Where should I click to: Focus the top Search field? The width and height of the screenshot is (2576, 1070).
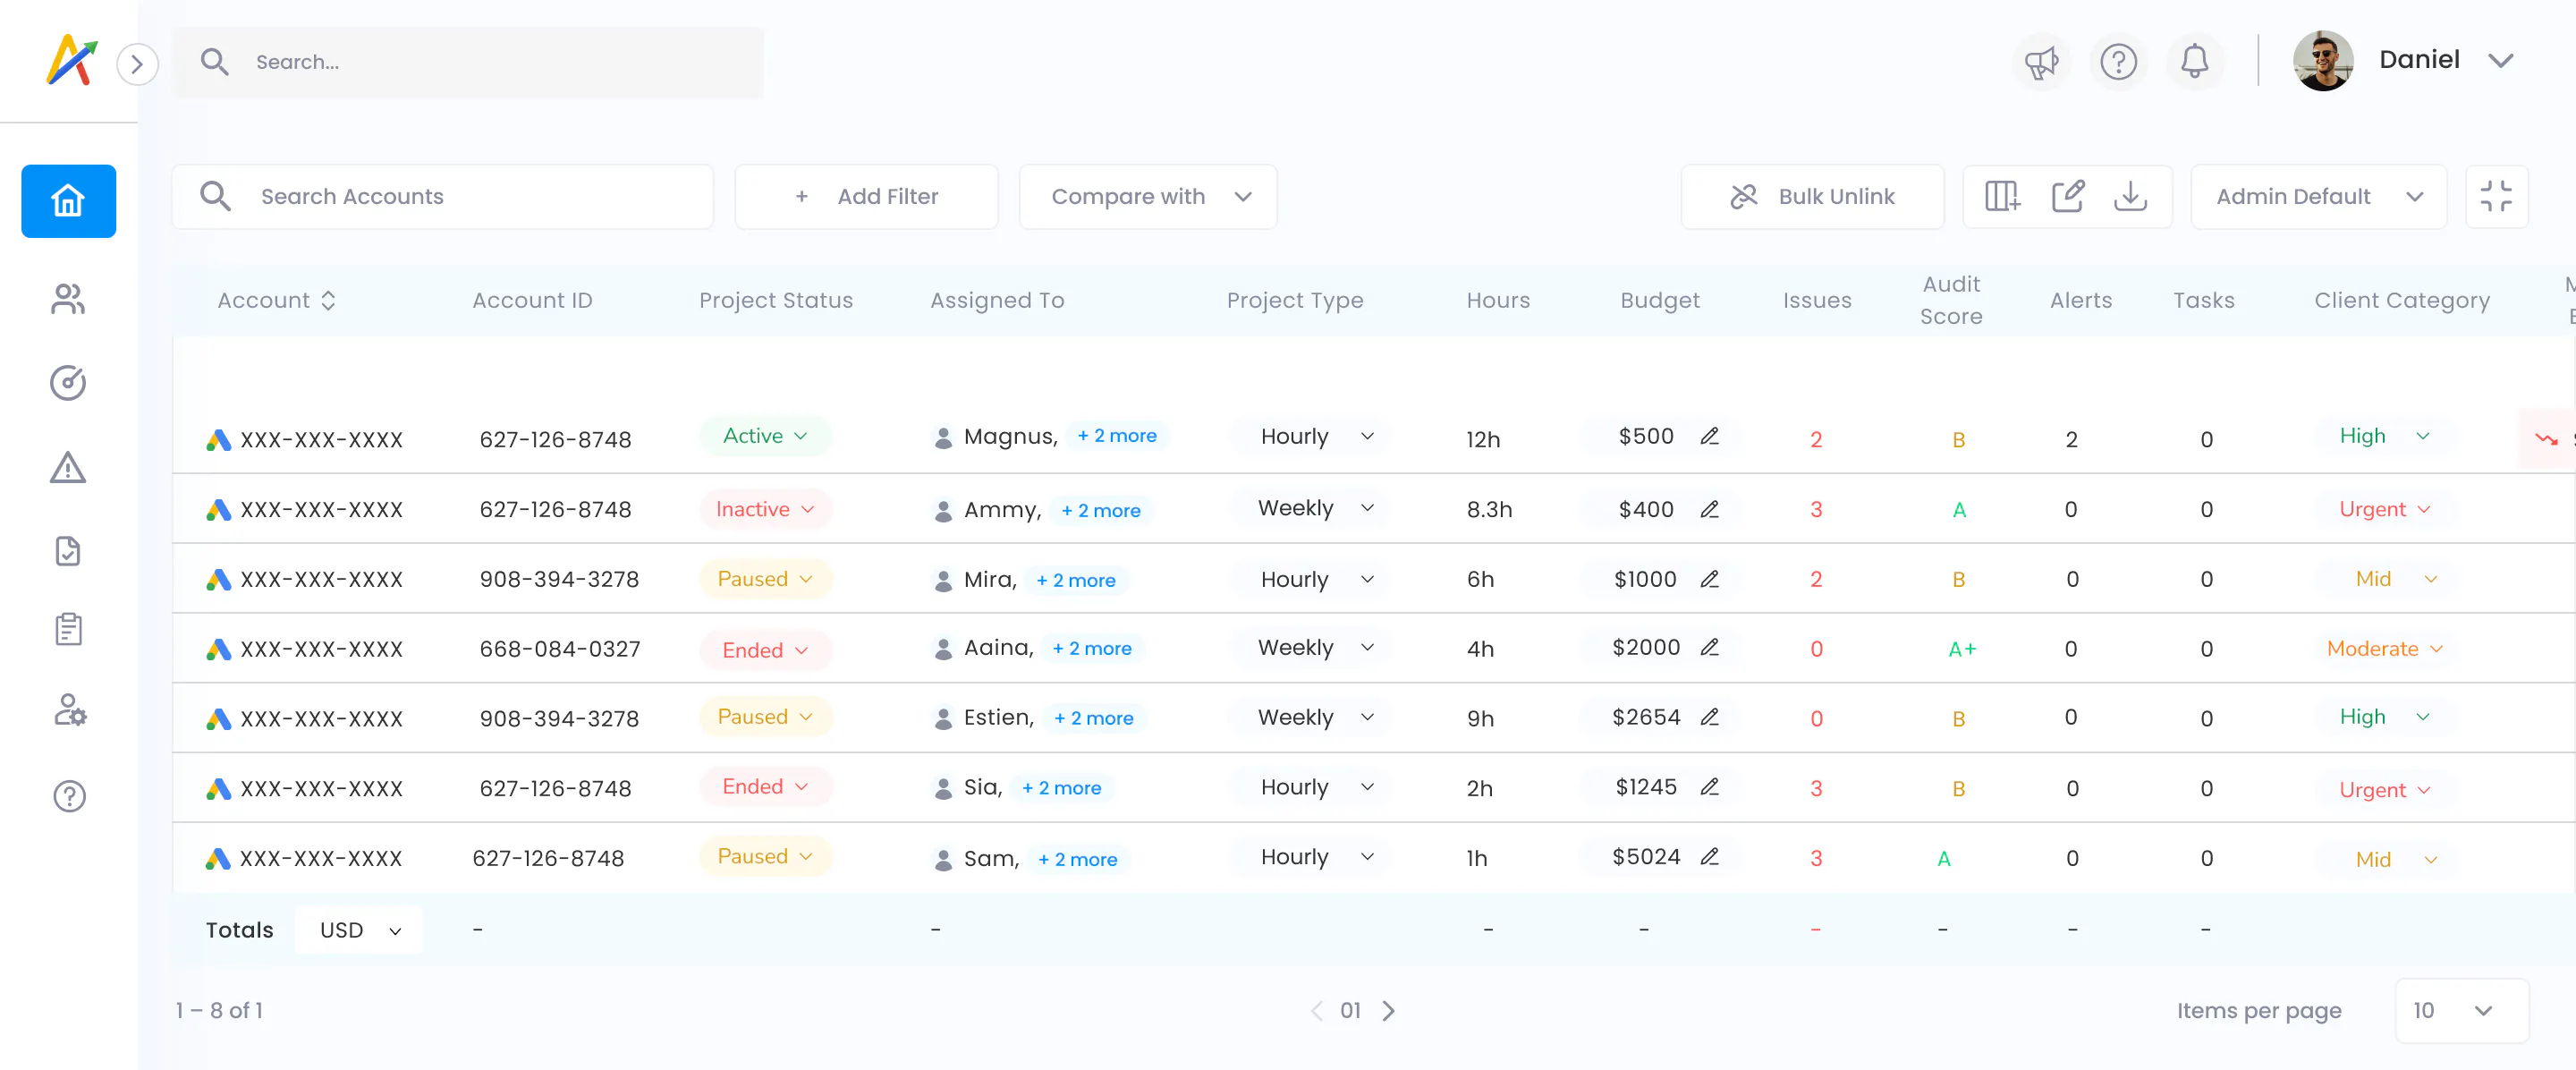coord(468,62)
